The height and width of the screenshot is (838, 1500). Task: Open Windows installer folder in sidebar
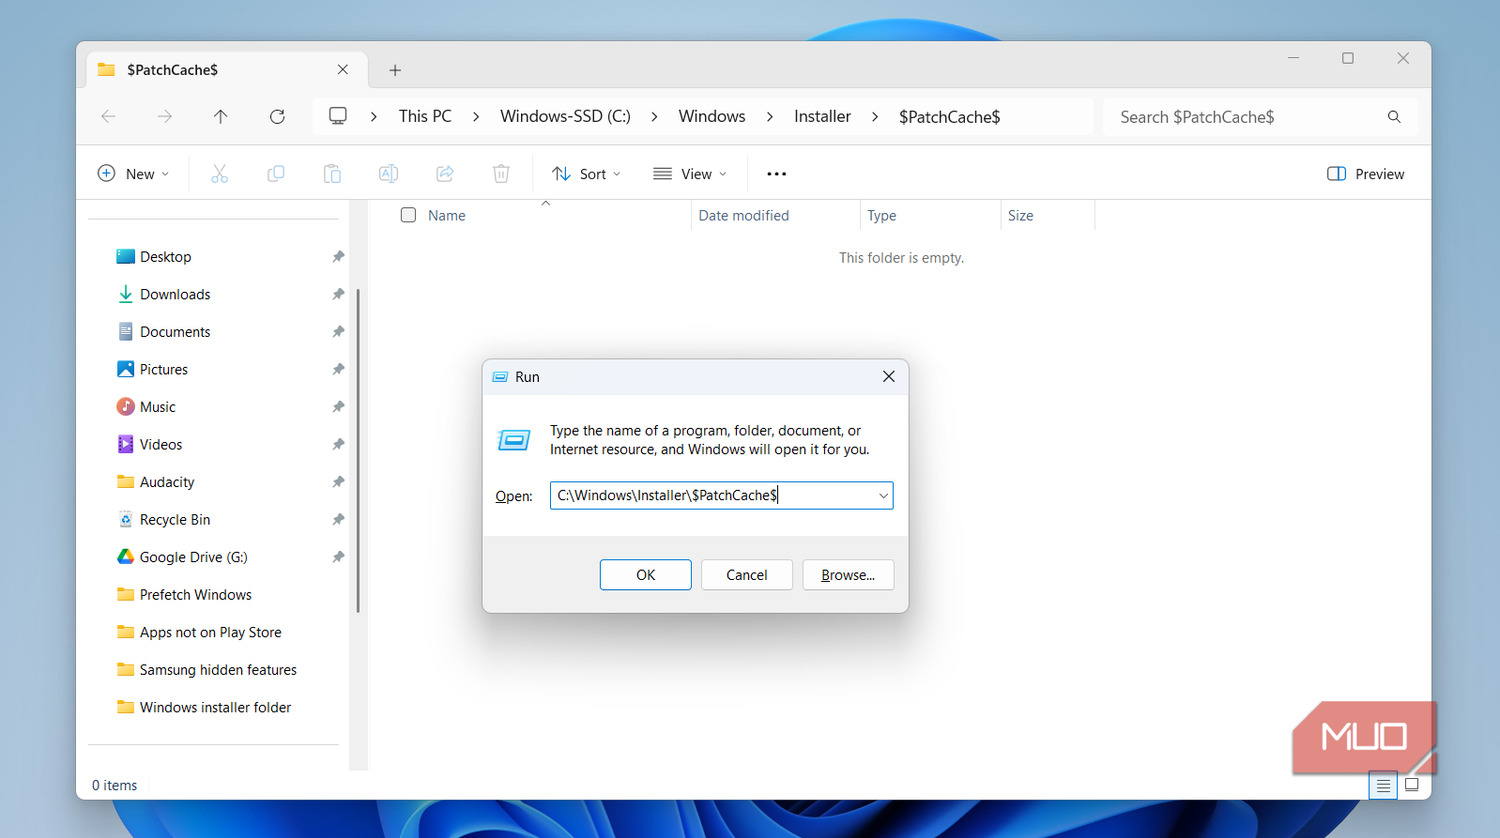click(x=215, y=707)
